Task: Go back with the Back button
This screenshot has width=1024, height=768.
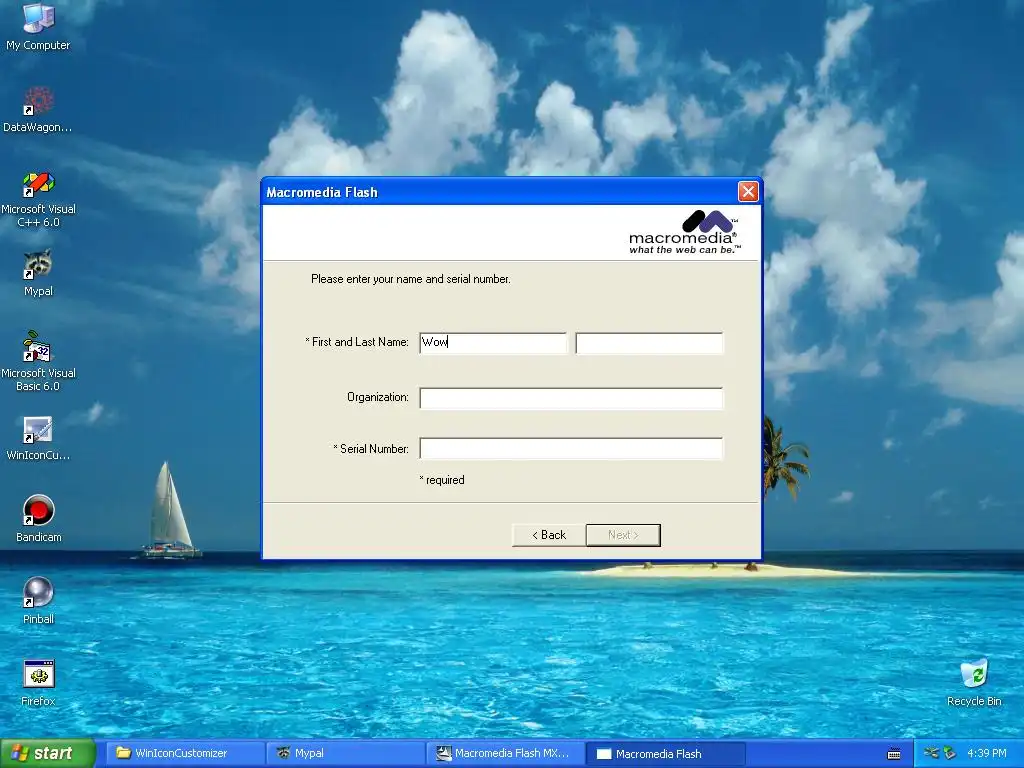Action: tap(549, 535)
